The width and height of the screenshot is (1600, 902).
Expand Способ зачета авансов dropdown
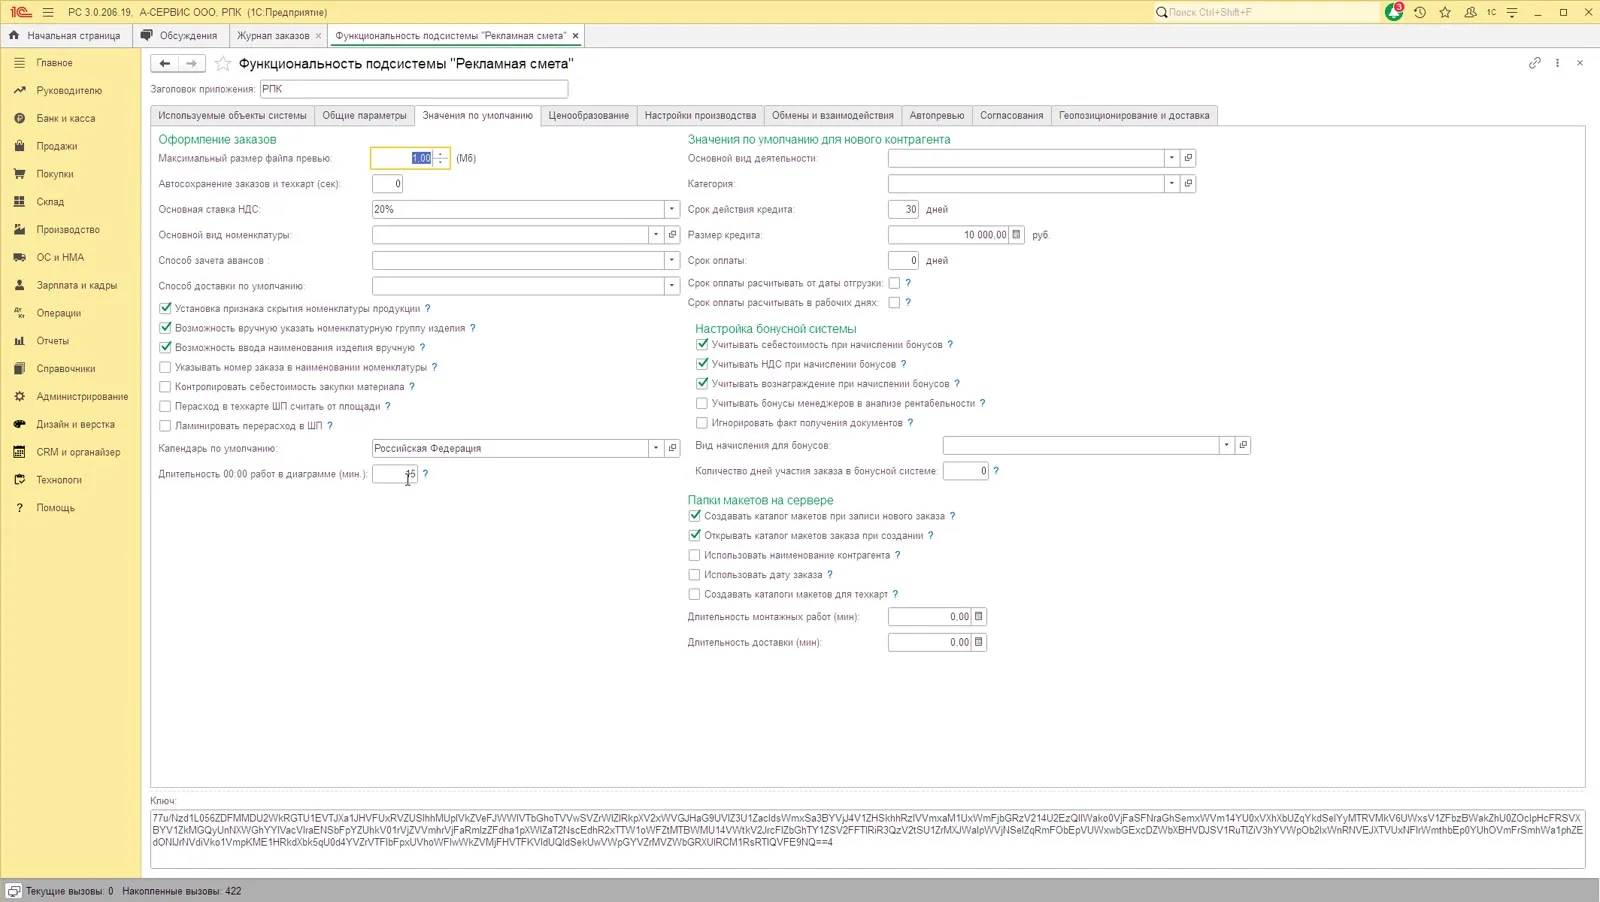click(x=672, y=260)
